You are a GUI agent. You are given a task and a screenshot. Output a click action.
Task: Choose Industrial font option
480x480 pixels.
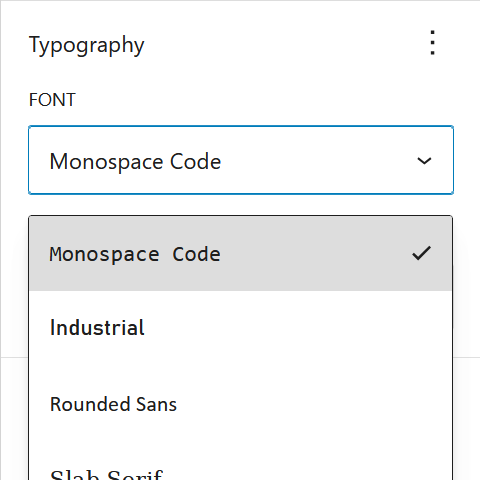[x=241, y=328]
